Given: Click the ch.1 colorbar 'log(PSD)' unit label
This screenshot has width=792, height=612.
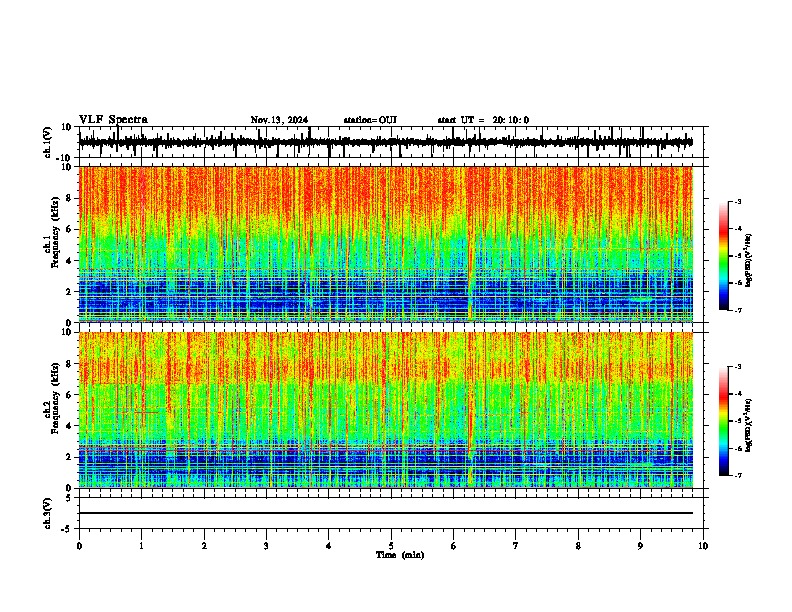Looking at the screenshot, I should 749,261.
